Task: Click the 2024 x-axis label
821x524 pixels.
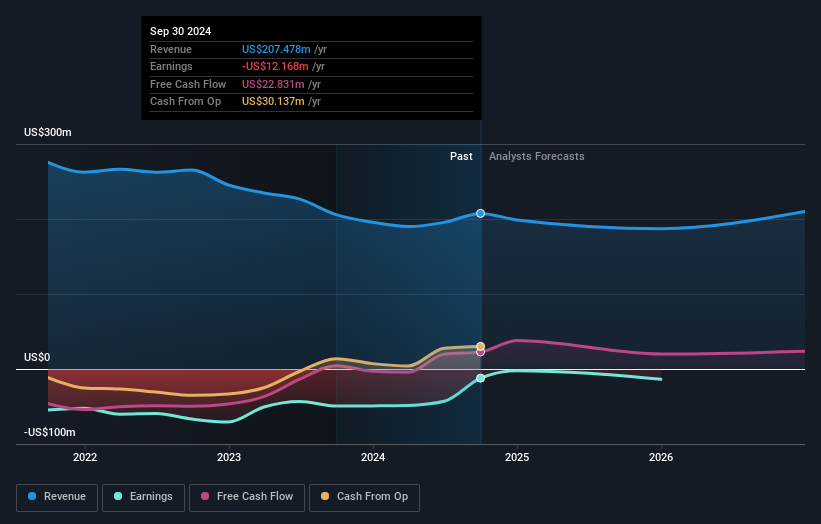Action: point(373,458)
